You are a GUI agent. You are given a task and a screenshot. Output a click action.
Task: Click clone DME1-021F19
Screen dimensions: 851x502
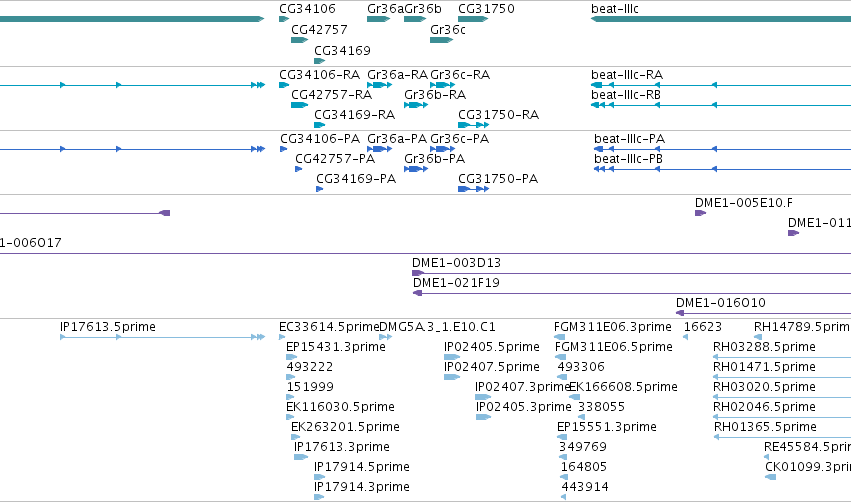click(456, 282)
